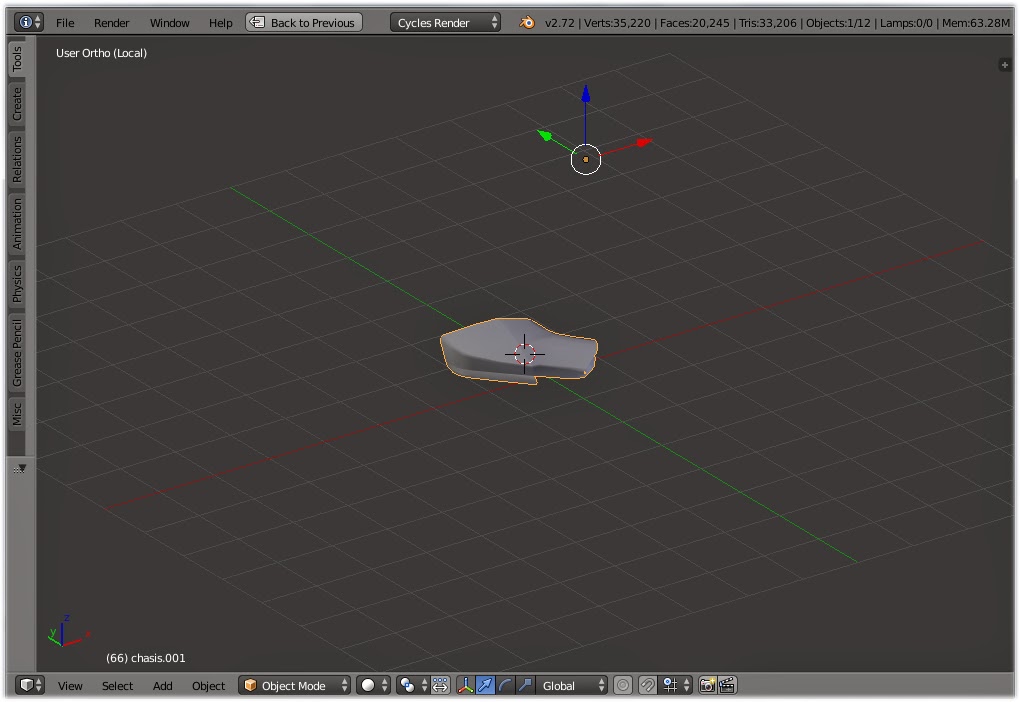Open the Cycles Render engine dropdown

click(444, 21)
